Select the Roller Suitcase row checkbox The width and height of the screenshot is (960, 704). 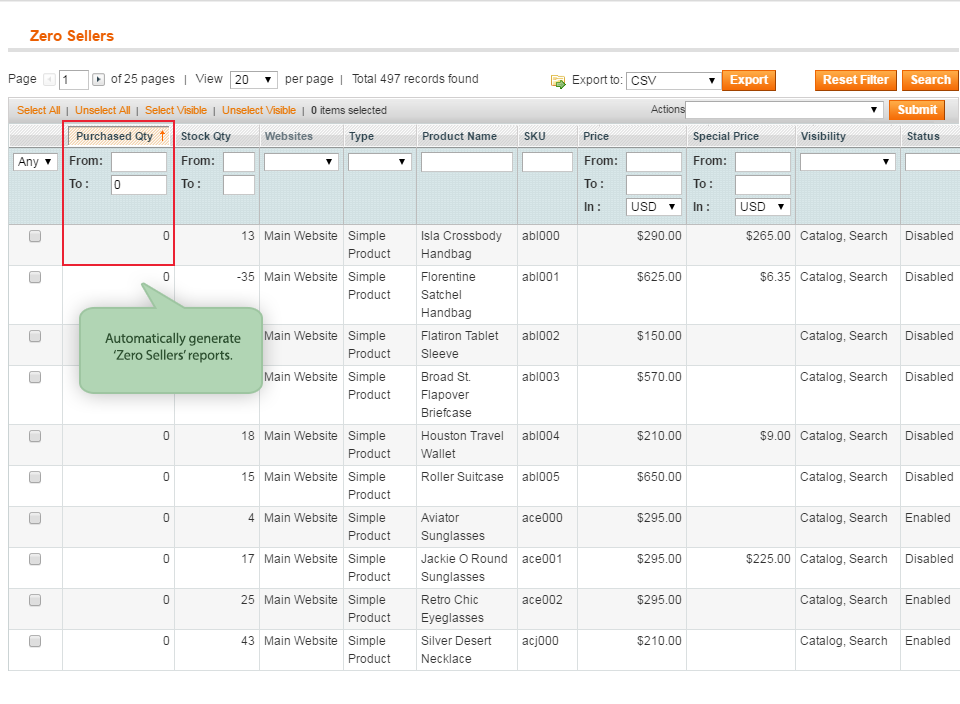click(x=35, y=478)
